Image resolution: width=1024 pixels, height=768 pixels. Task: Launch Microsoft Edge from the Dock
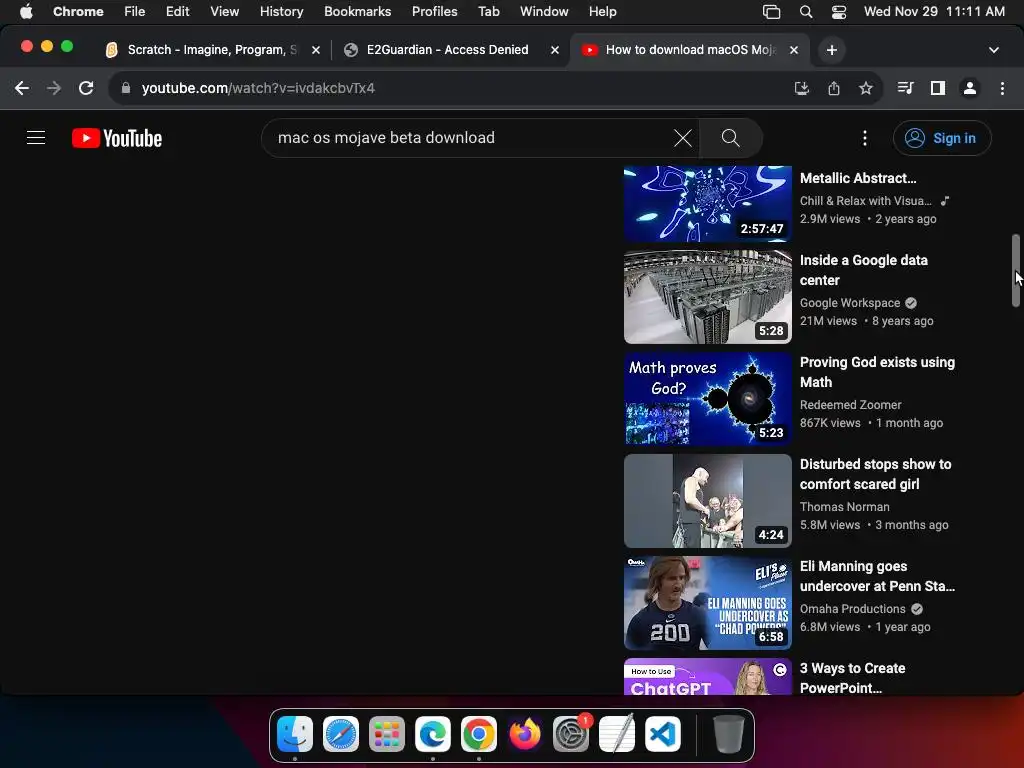432,734
